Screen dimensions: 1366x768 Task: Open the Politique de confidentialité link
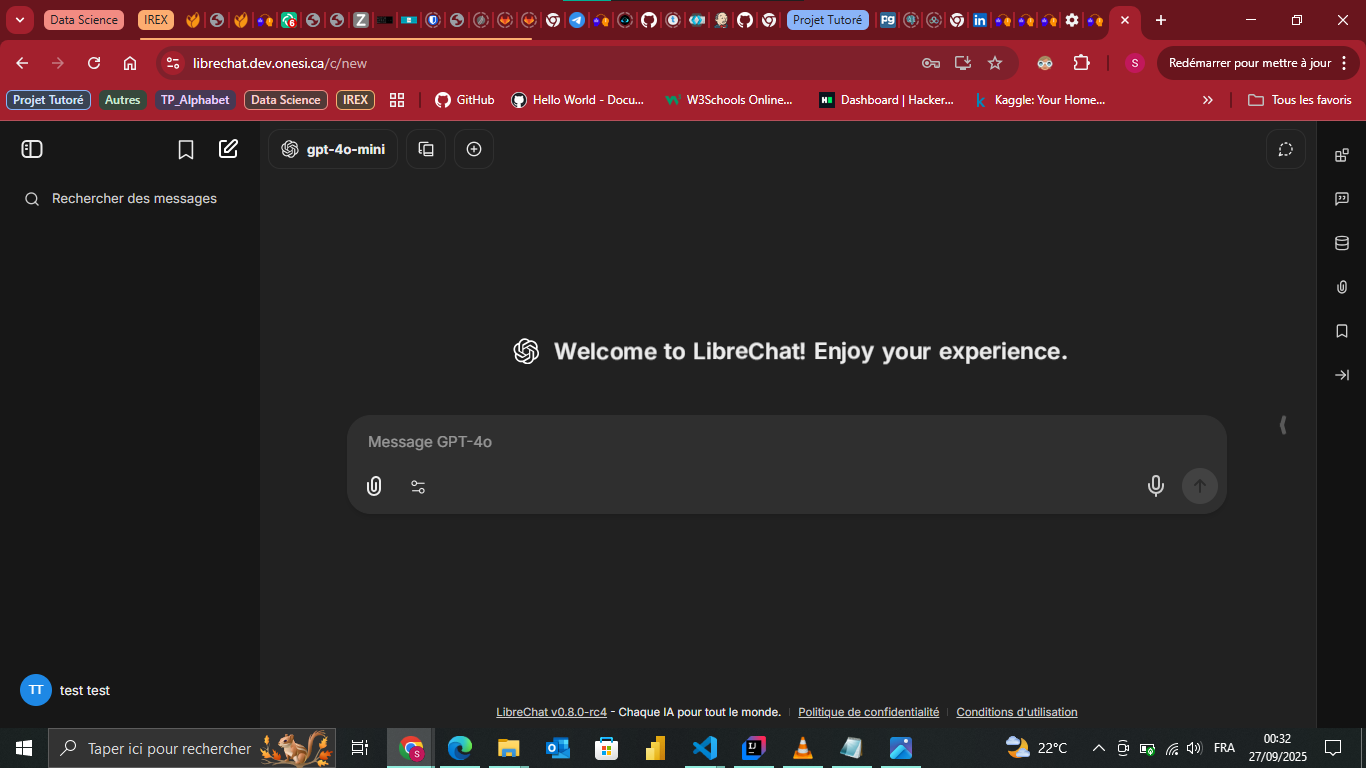pyautogui.click(x=868, y=712)
